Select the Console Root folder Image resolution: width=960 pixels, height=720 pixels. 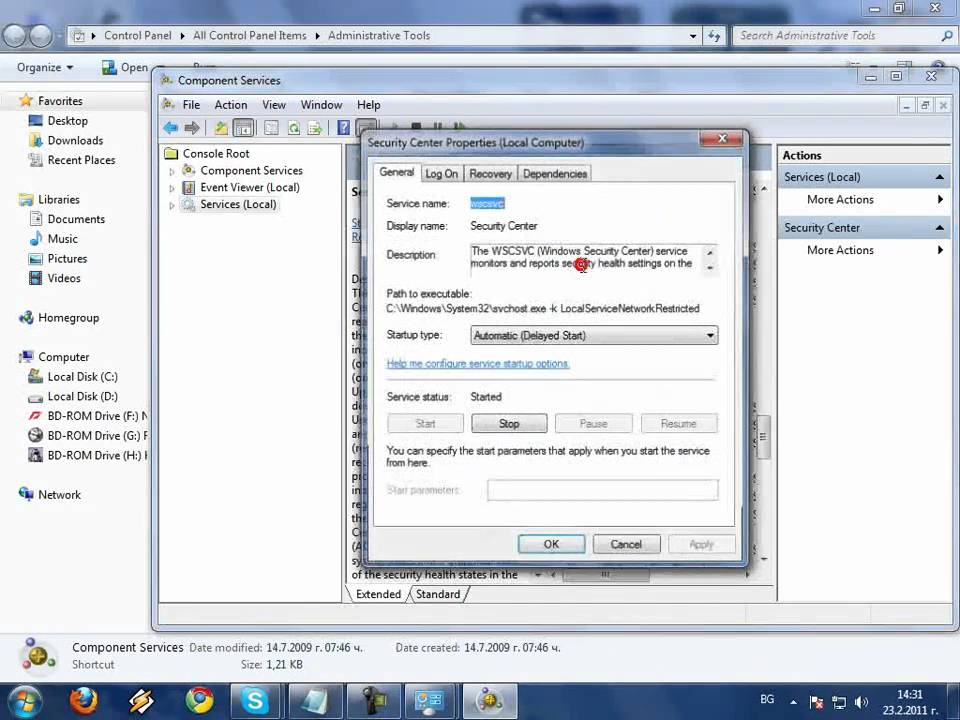(207, 154)
